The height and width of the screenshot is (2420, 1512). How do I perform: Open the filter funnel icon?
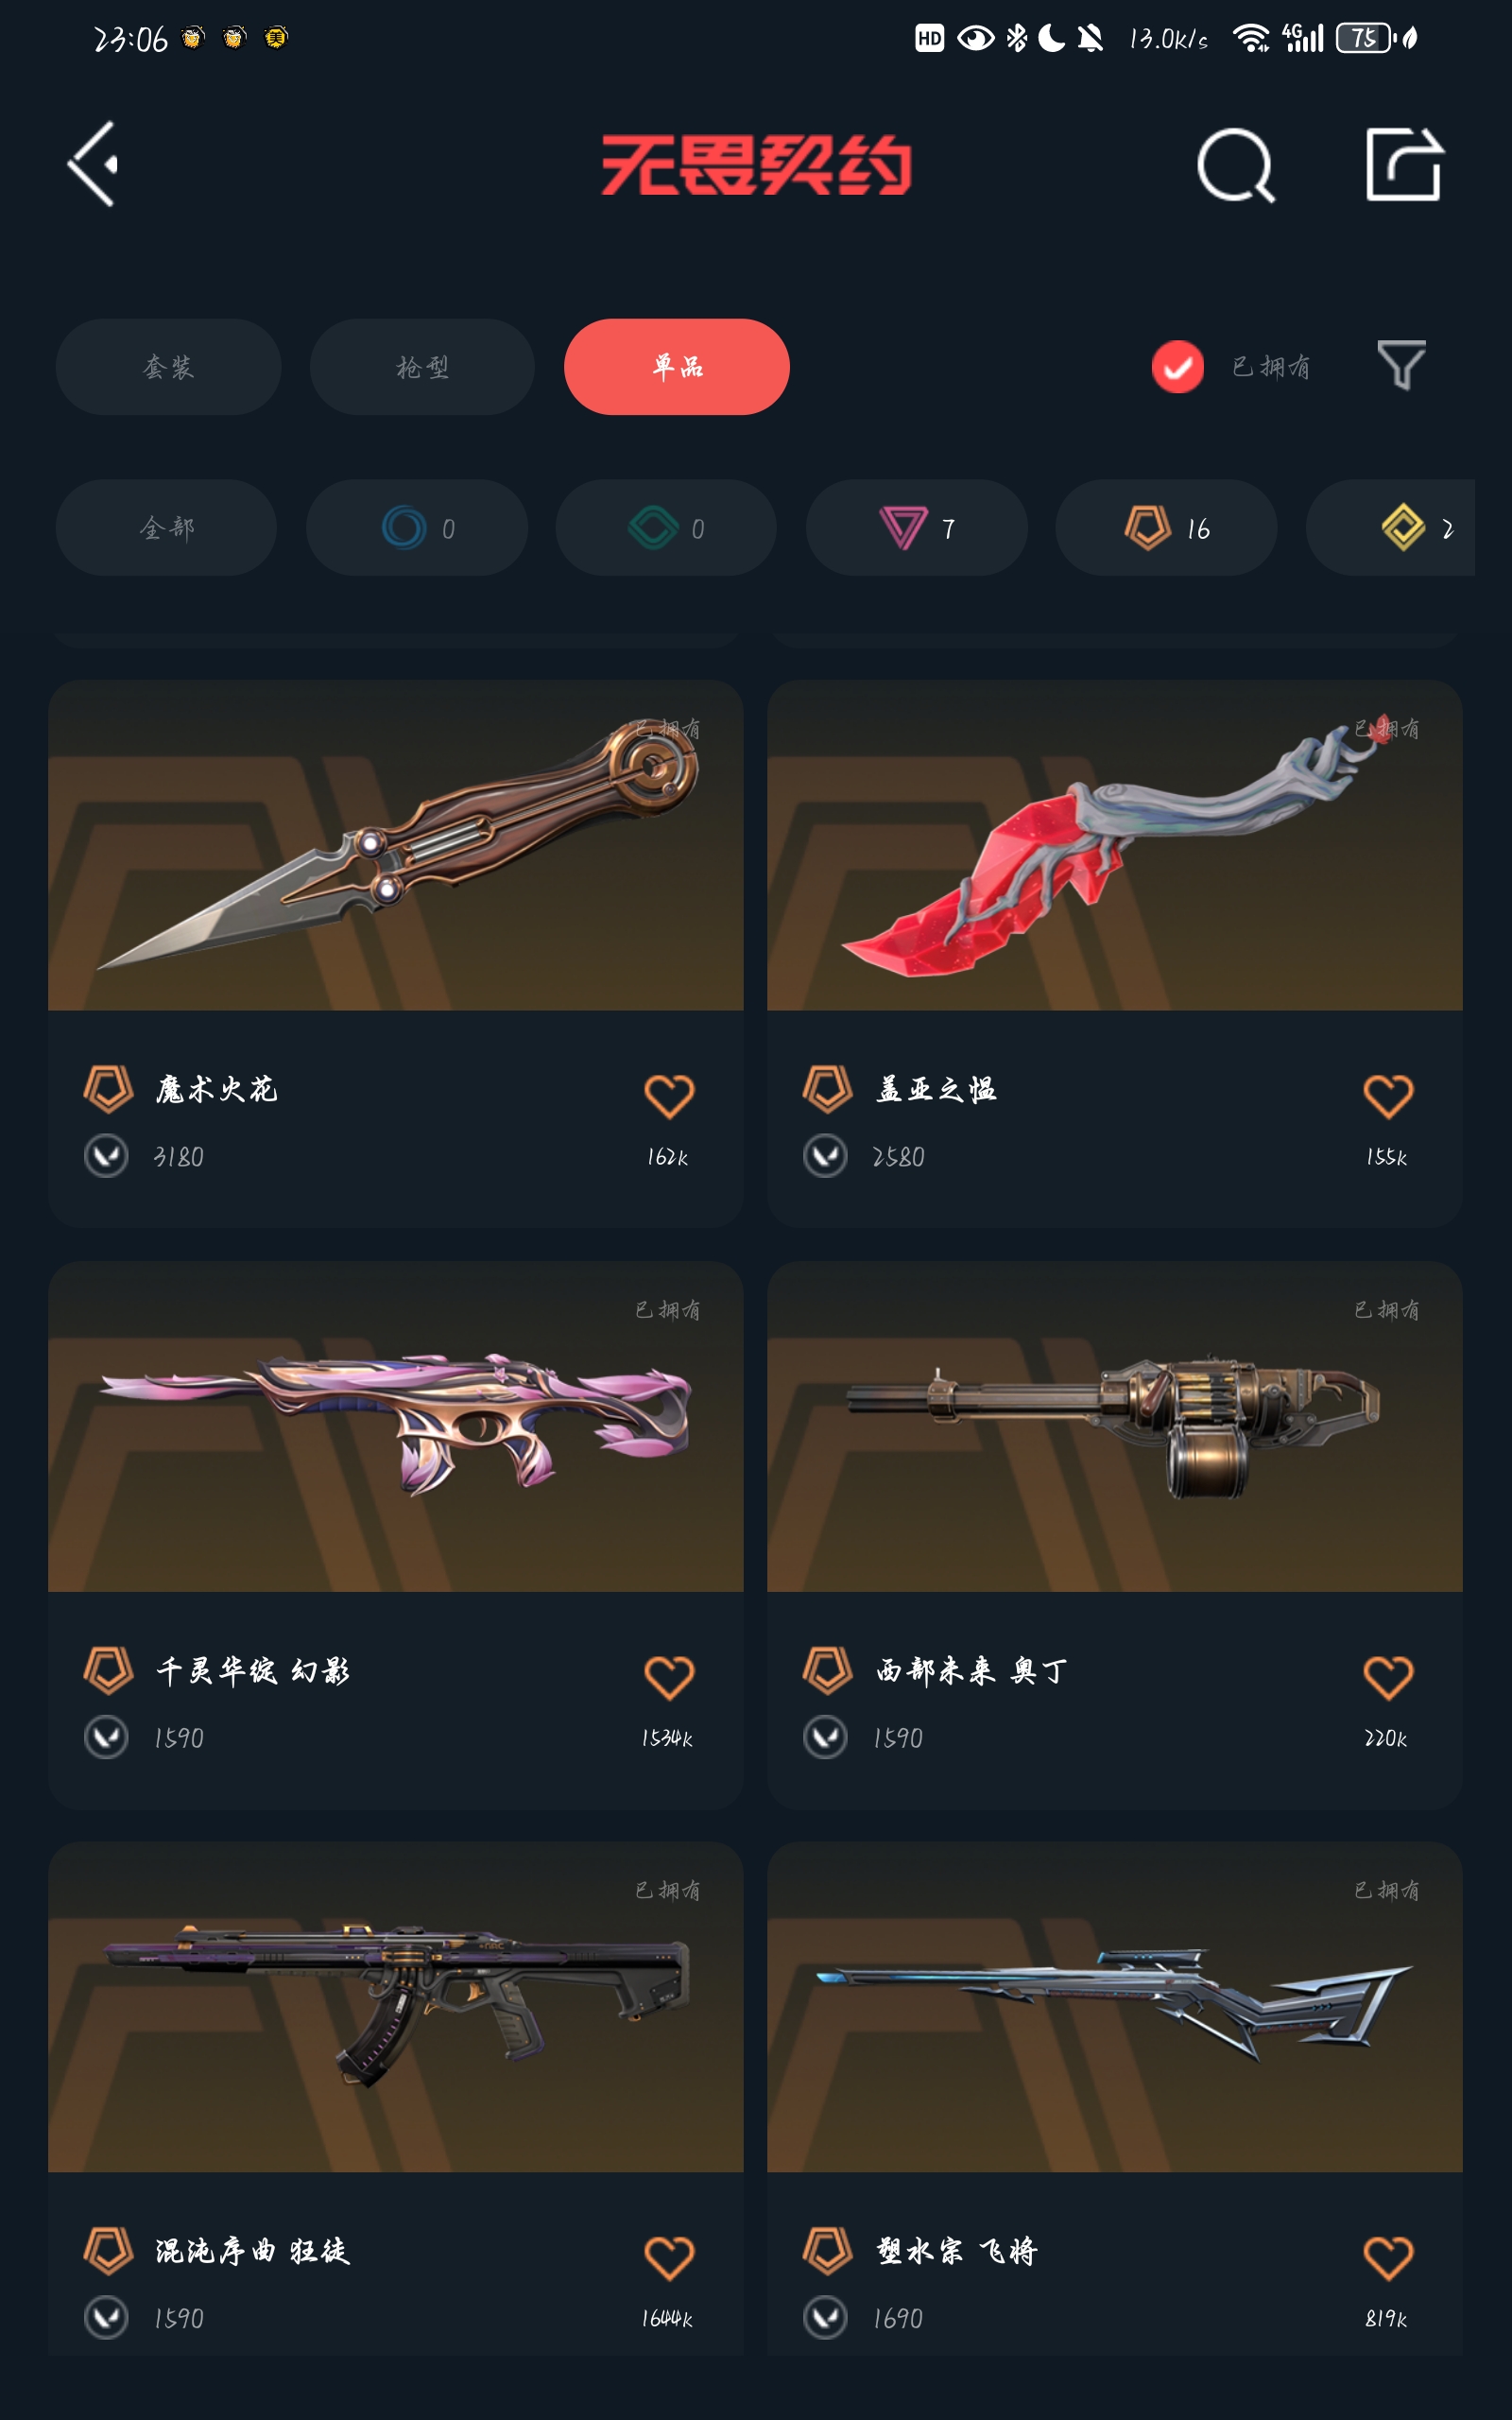pyautogui.click(x=1401, y=365)
